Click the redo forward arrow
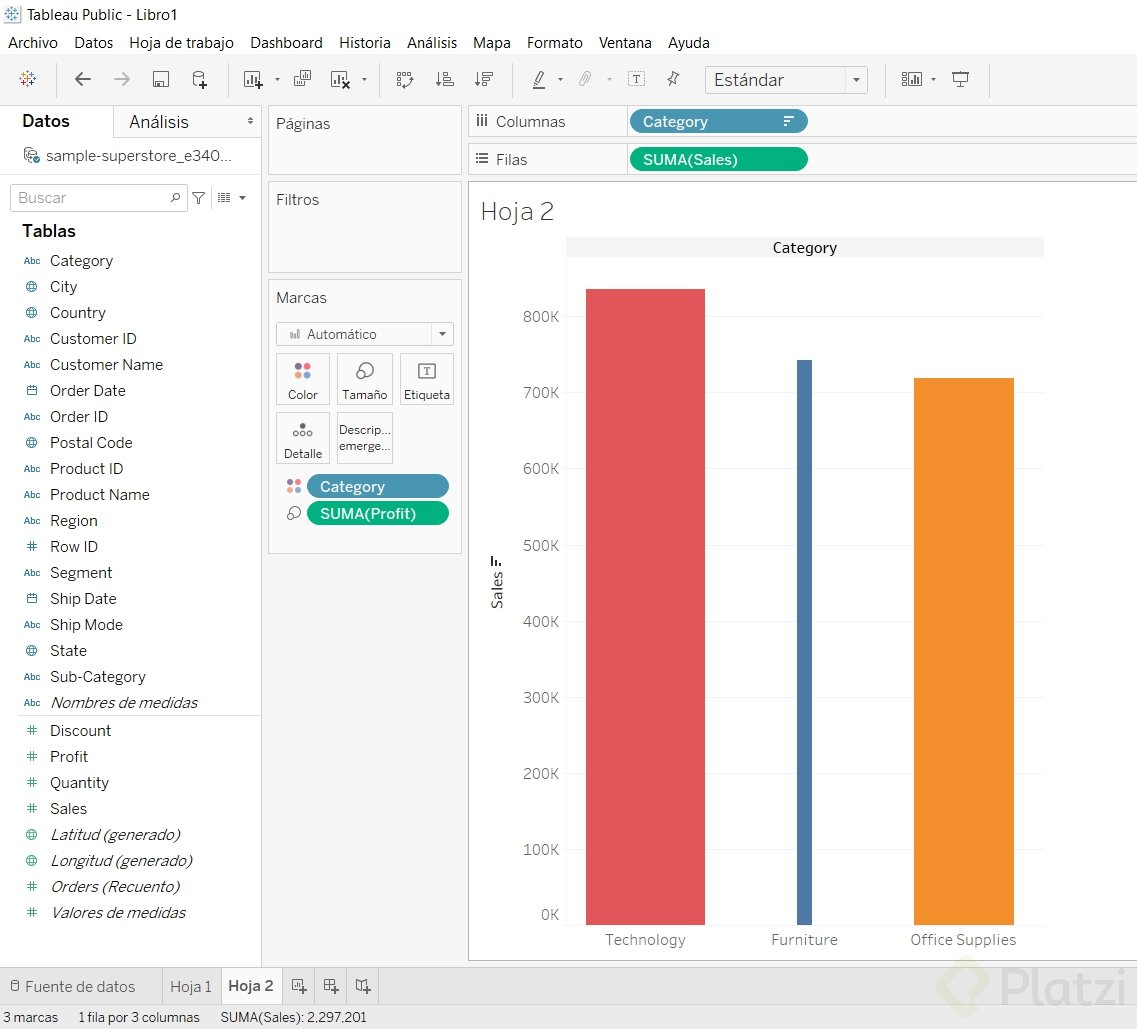Image resolution: width=1137 pixels, height=1029 pixels. [122, 79]
